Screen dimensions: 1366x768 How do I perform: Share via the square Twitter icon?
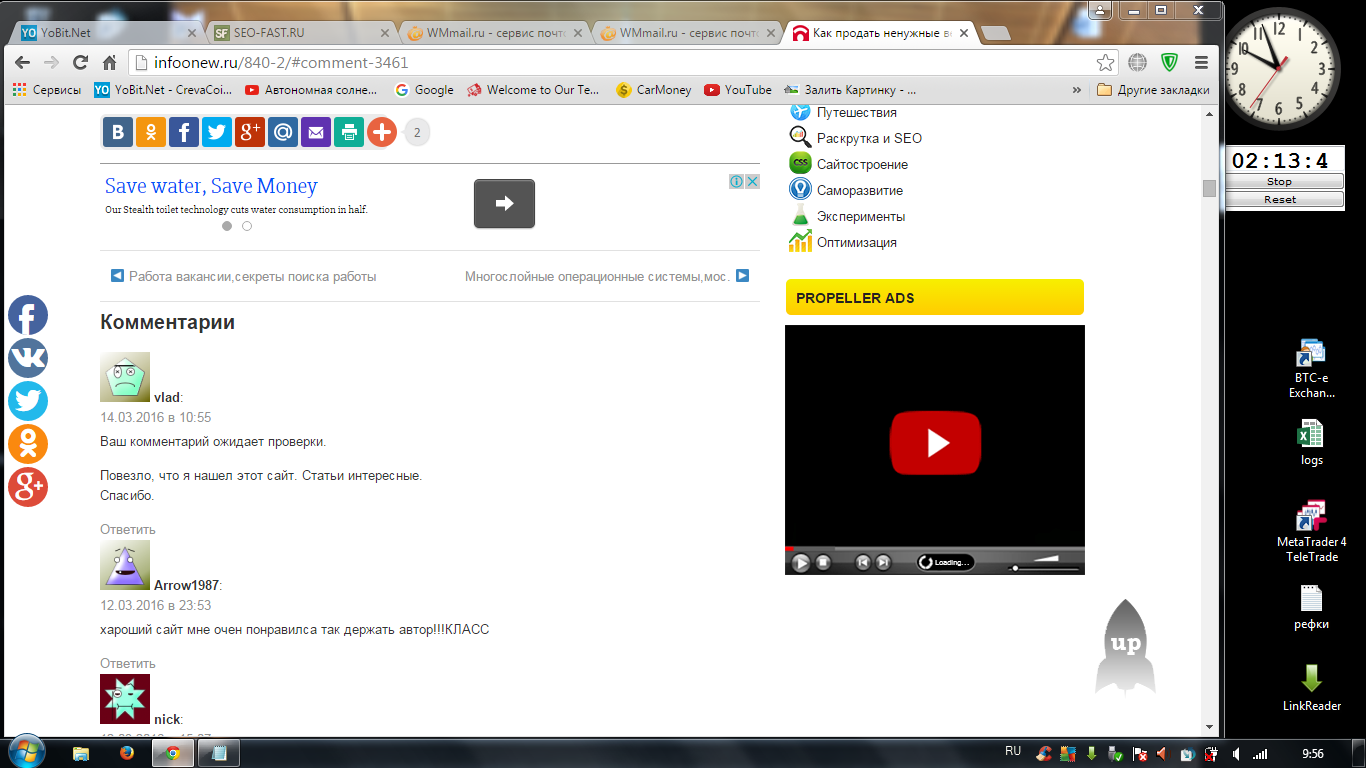click(x=217, y=132)
